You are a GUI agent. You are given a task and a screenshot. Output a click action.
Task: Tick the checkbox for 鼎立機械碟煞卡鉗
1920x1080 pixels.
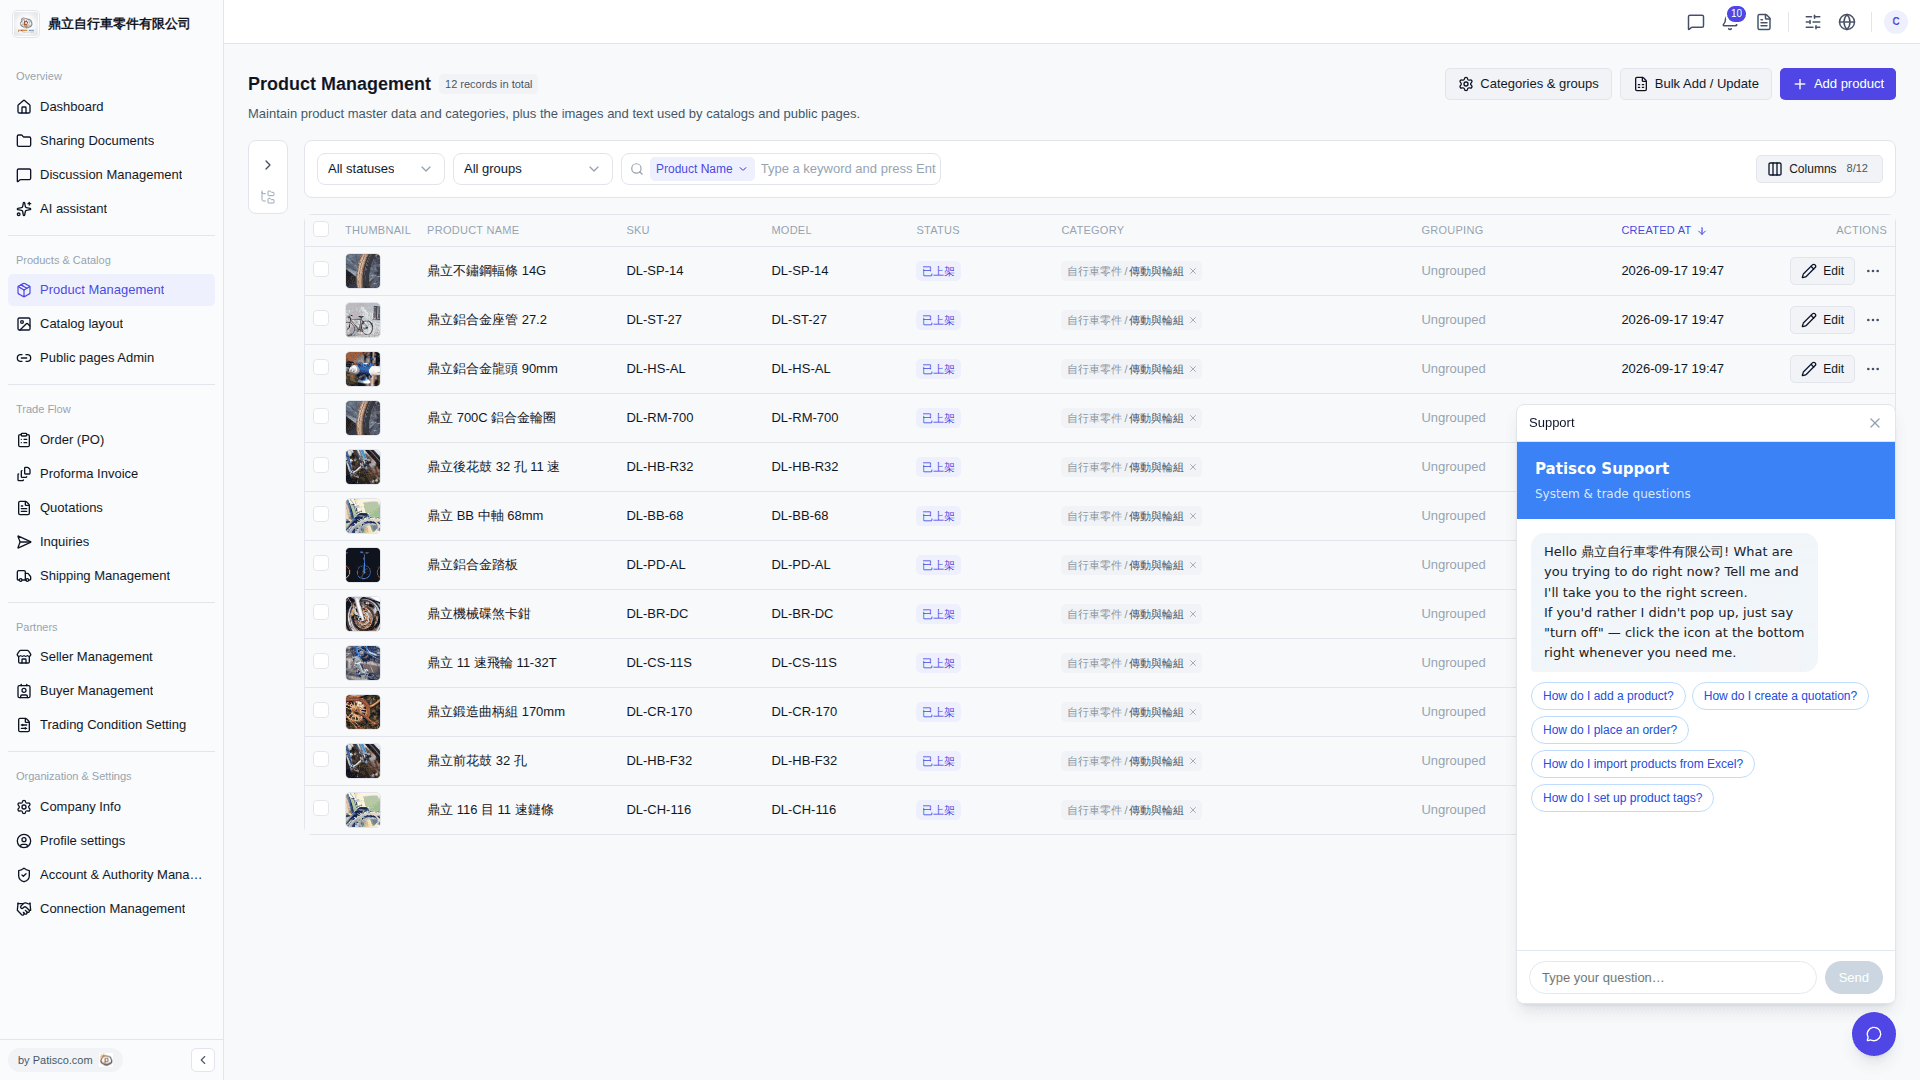click(321, 612)
